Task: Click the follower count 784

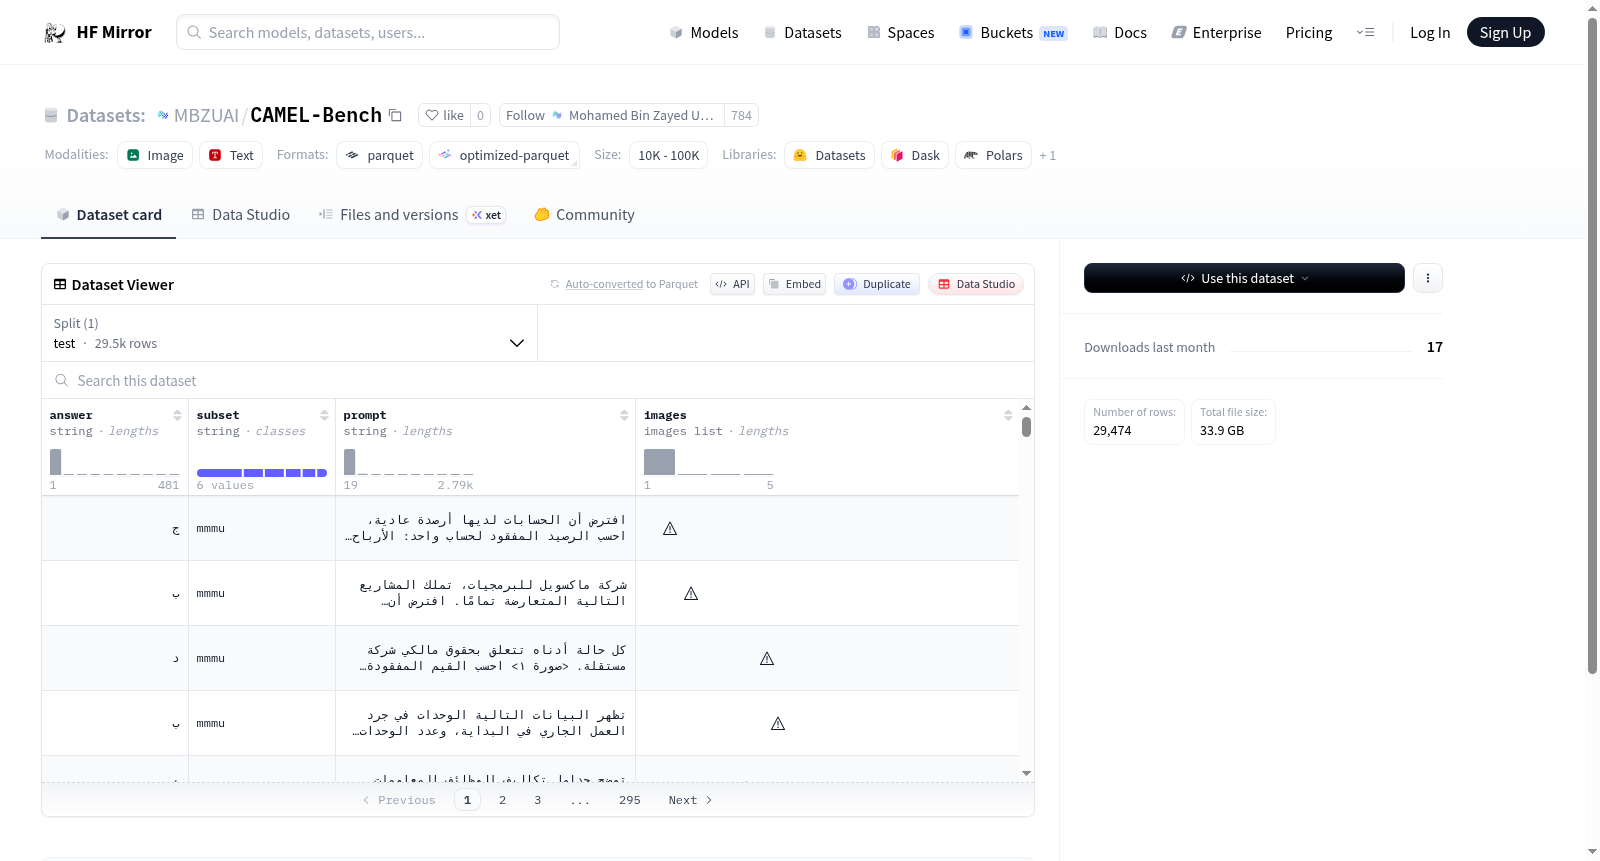Action: click(x=741, y=115)
